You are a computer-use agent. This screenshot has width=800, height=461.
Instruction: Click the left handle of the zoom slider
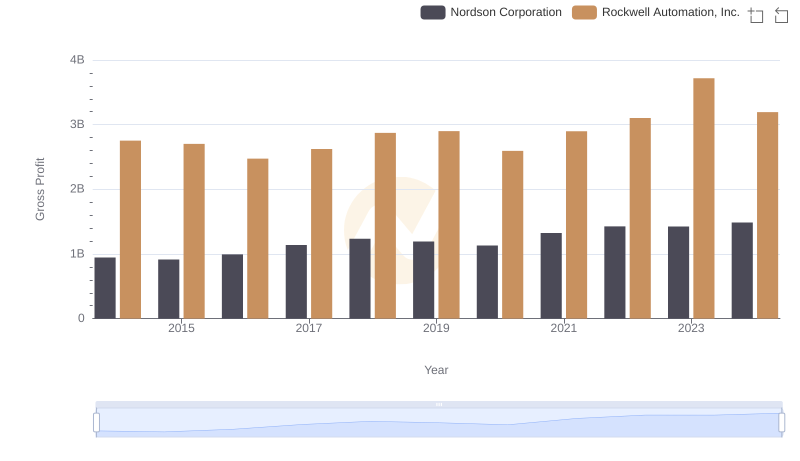click(96, 422)
